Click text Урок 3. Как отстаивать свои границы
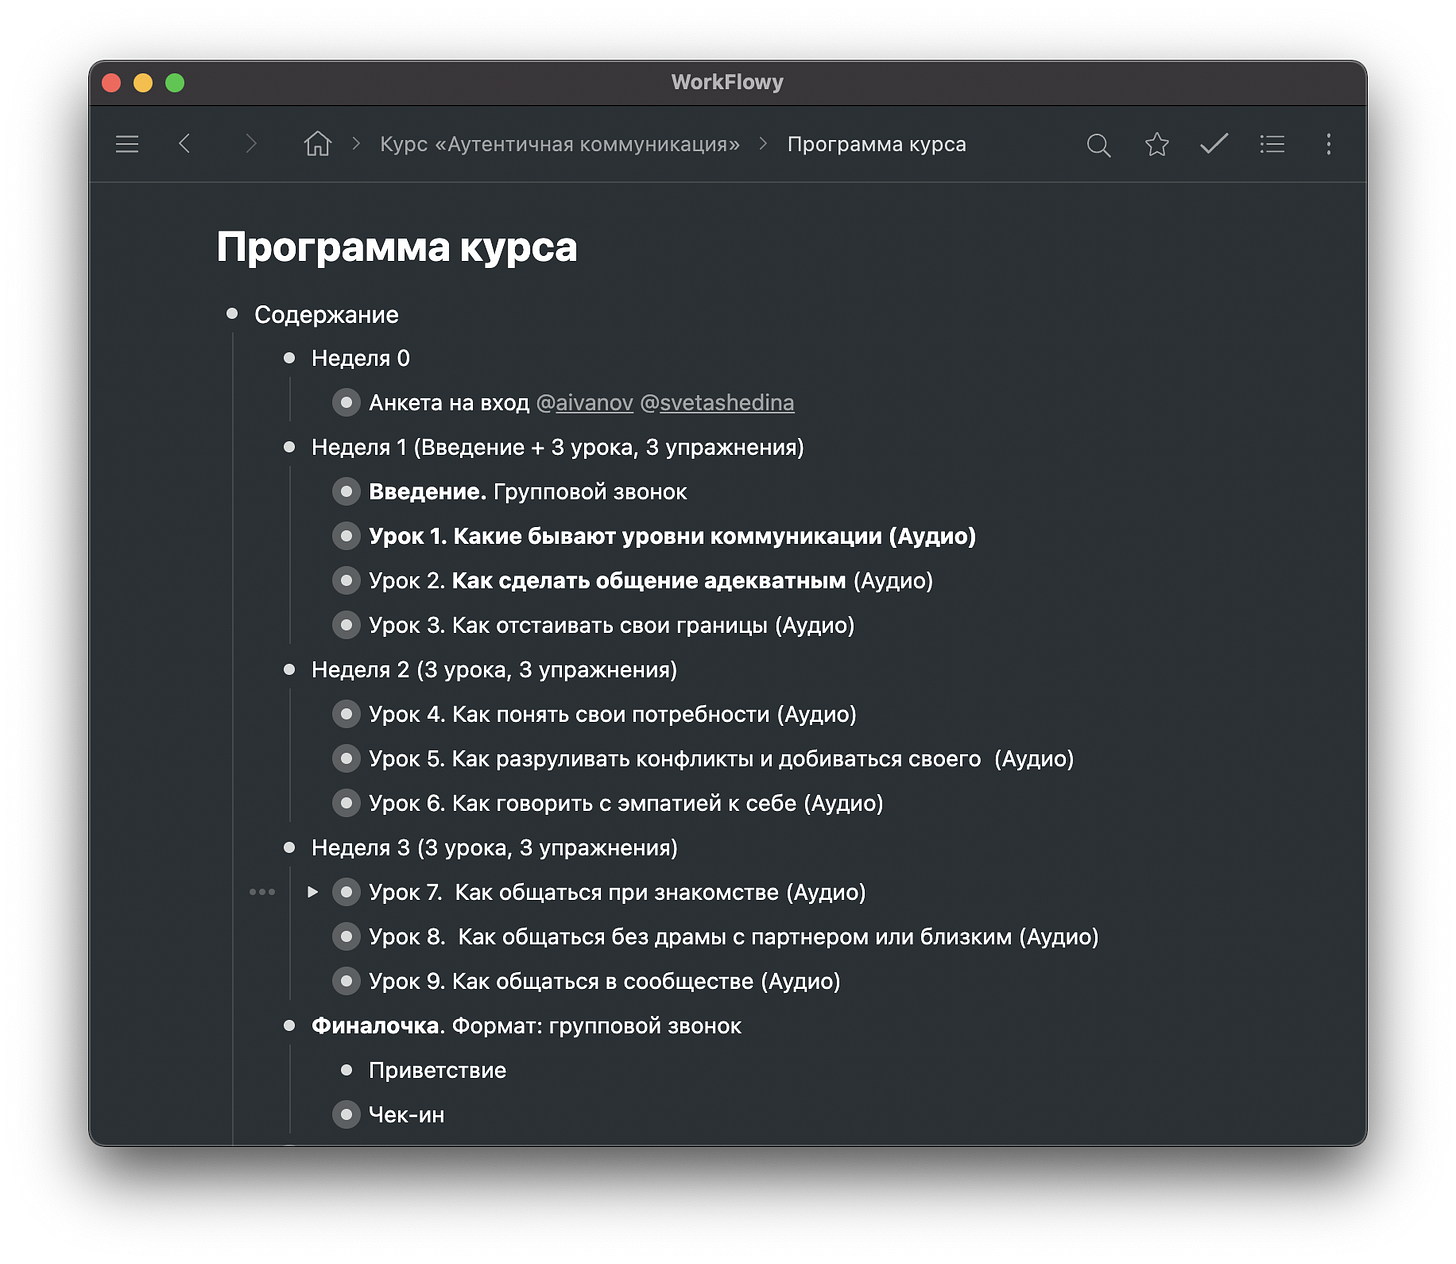 click(x=612, y=625)
